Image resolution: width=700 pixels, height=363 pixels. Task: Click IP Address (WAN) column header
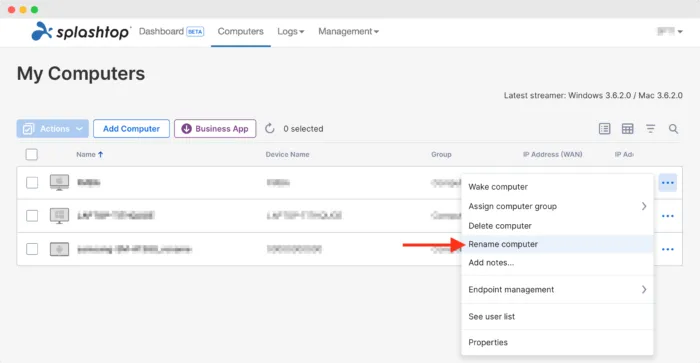(x=553, y=154)
